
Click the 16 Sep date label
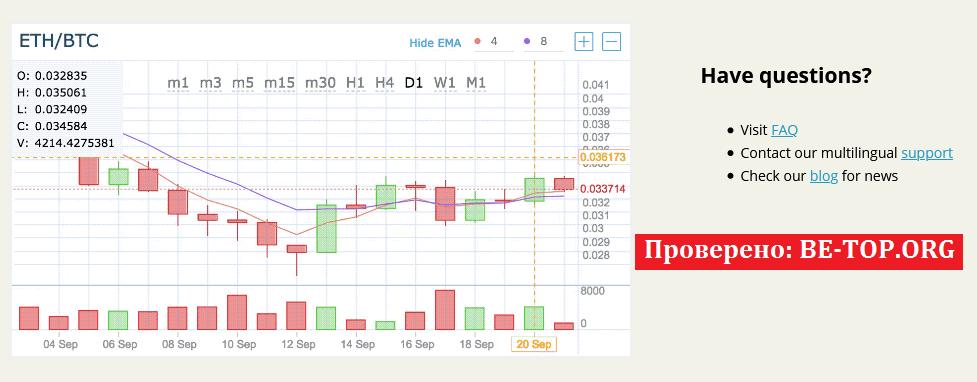pyautogui.click(x=416, y=345)
